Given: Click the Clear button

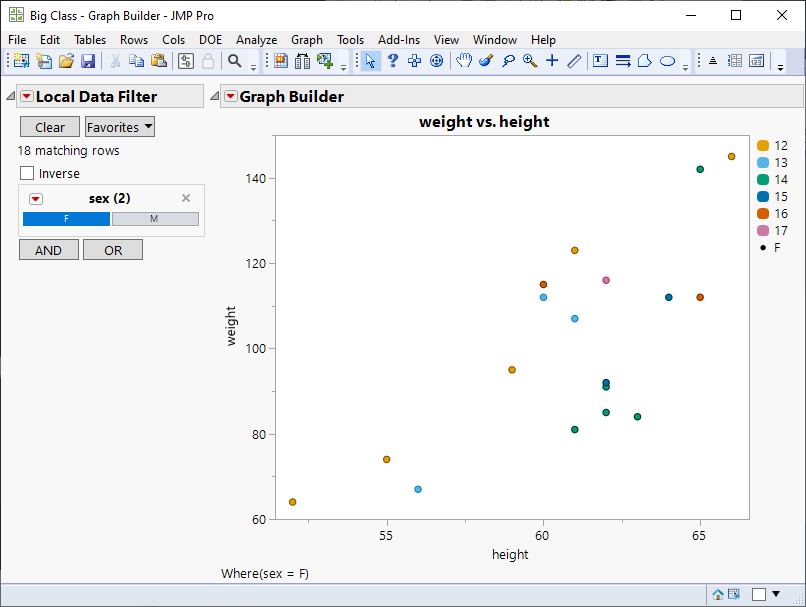Looking at the screenshot, I should [50, 127].
